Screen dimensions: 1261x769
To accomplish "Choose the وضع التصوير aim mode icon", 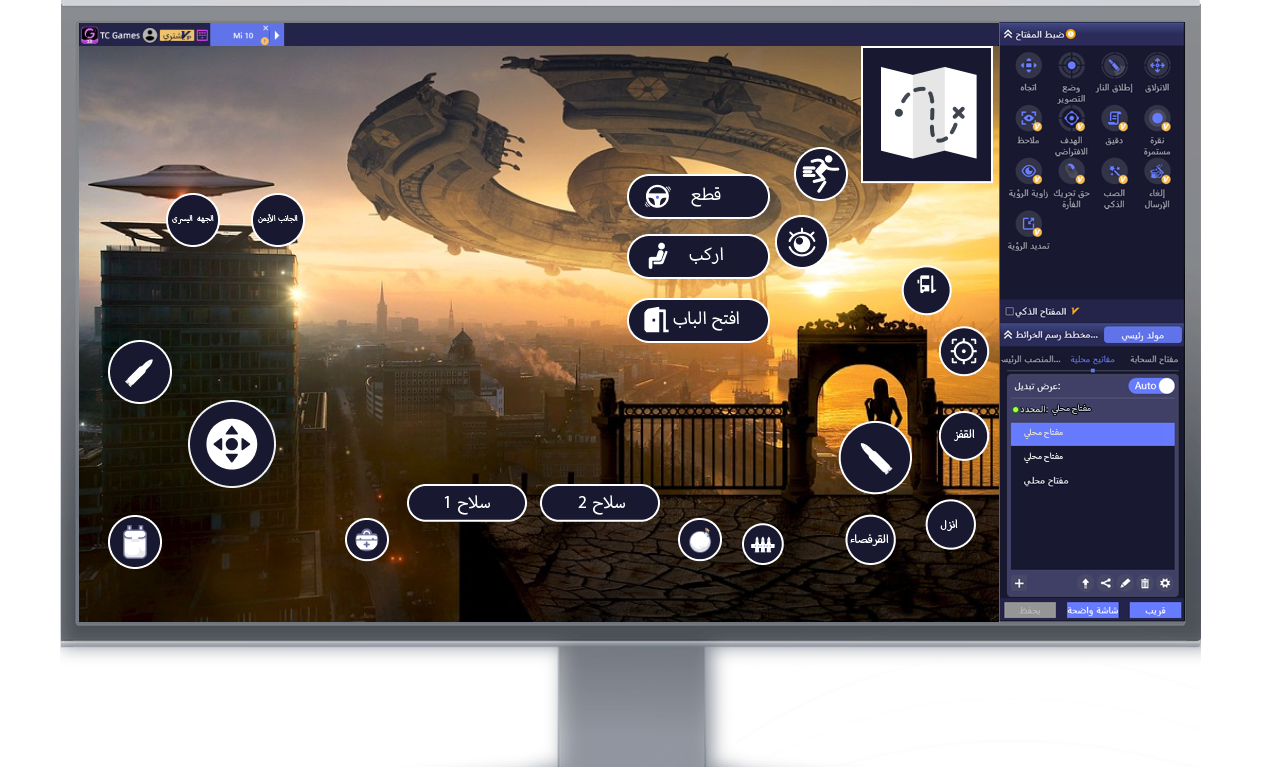I will [x=1071, y=67].
